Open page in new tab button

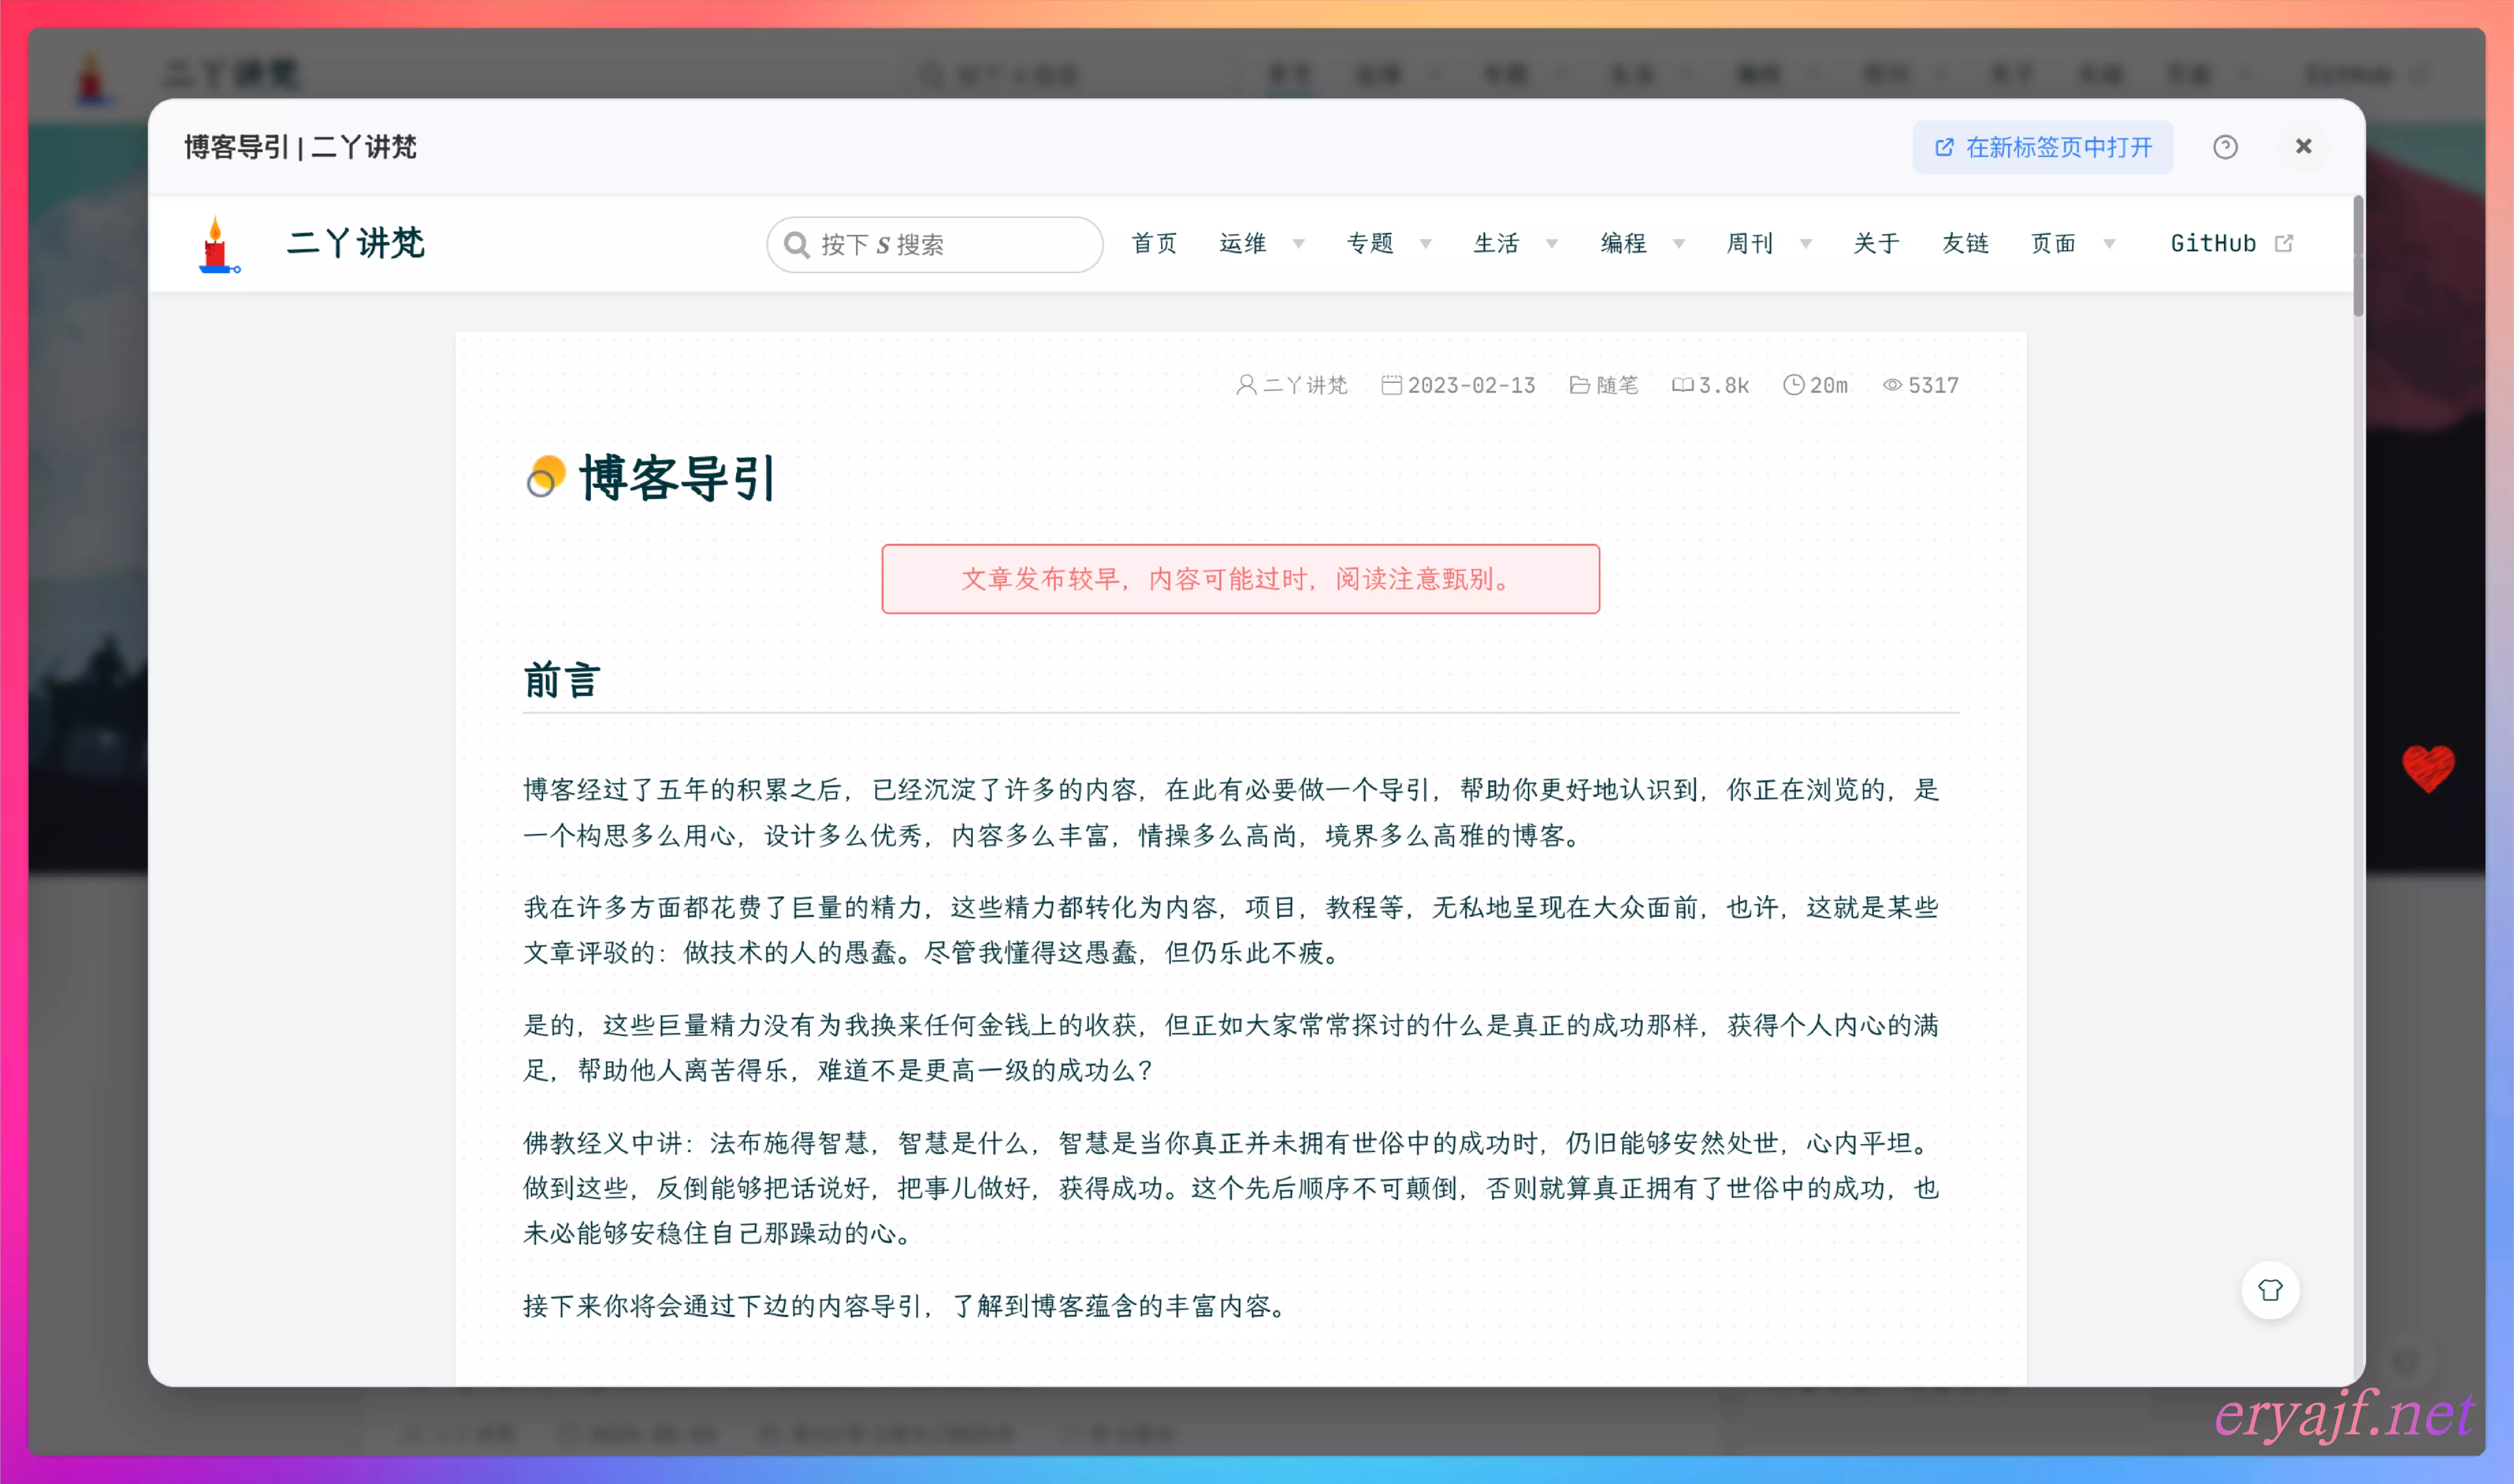point(2042,147)
